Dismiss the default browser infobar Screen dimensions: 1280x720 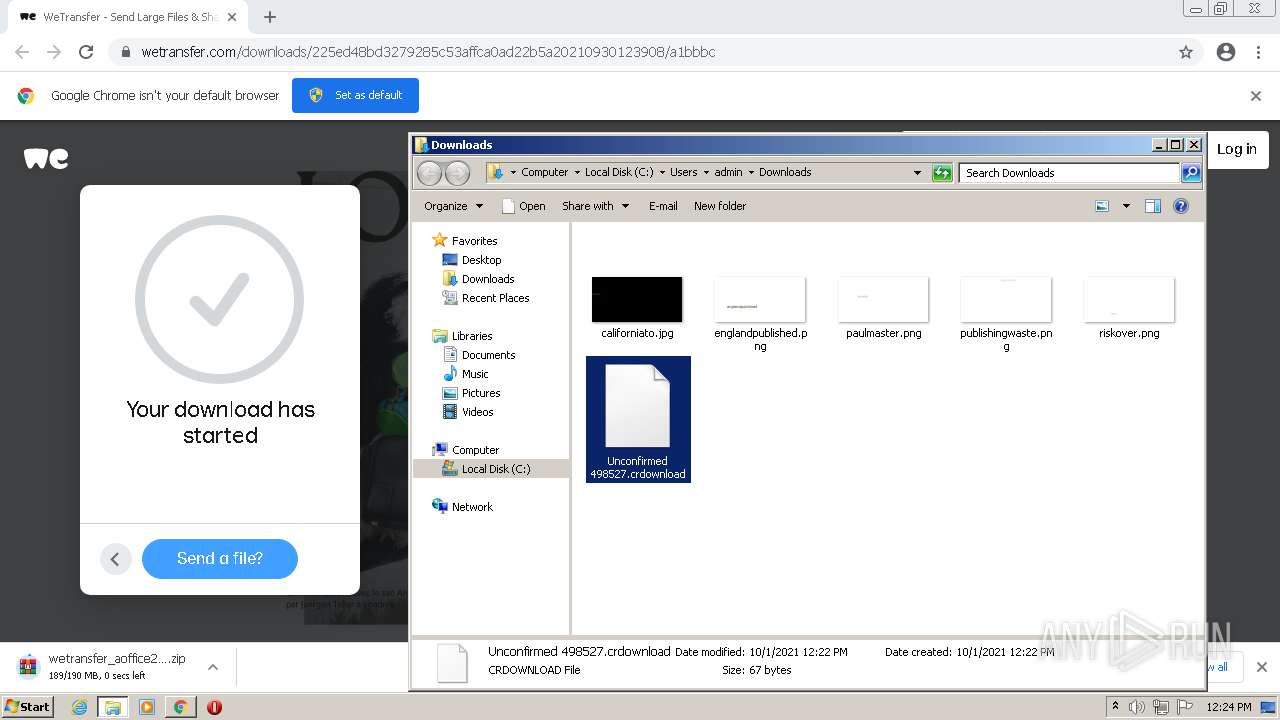(x=1256, y=96)
